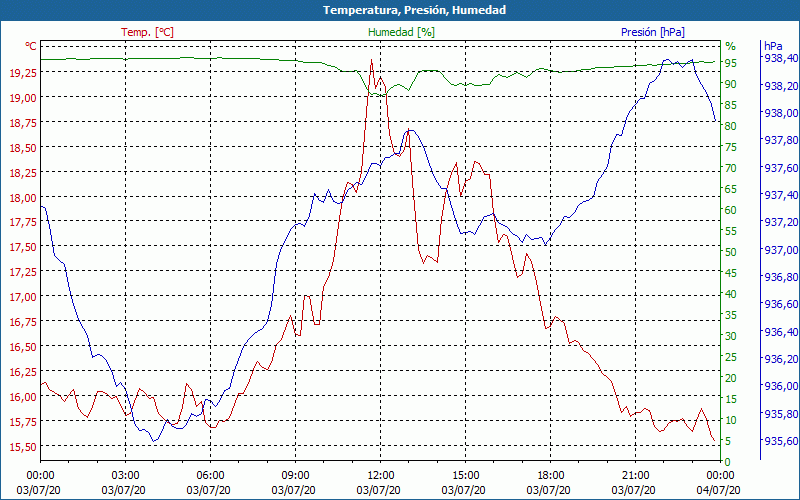Click the chart title 'Temperatura, Presión, Humedad'
This screenshot has height=500, width=800.
[x=414, y=10]
